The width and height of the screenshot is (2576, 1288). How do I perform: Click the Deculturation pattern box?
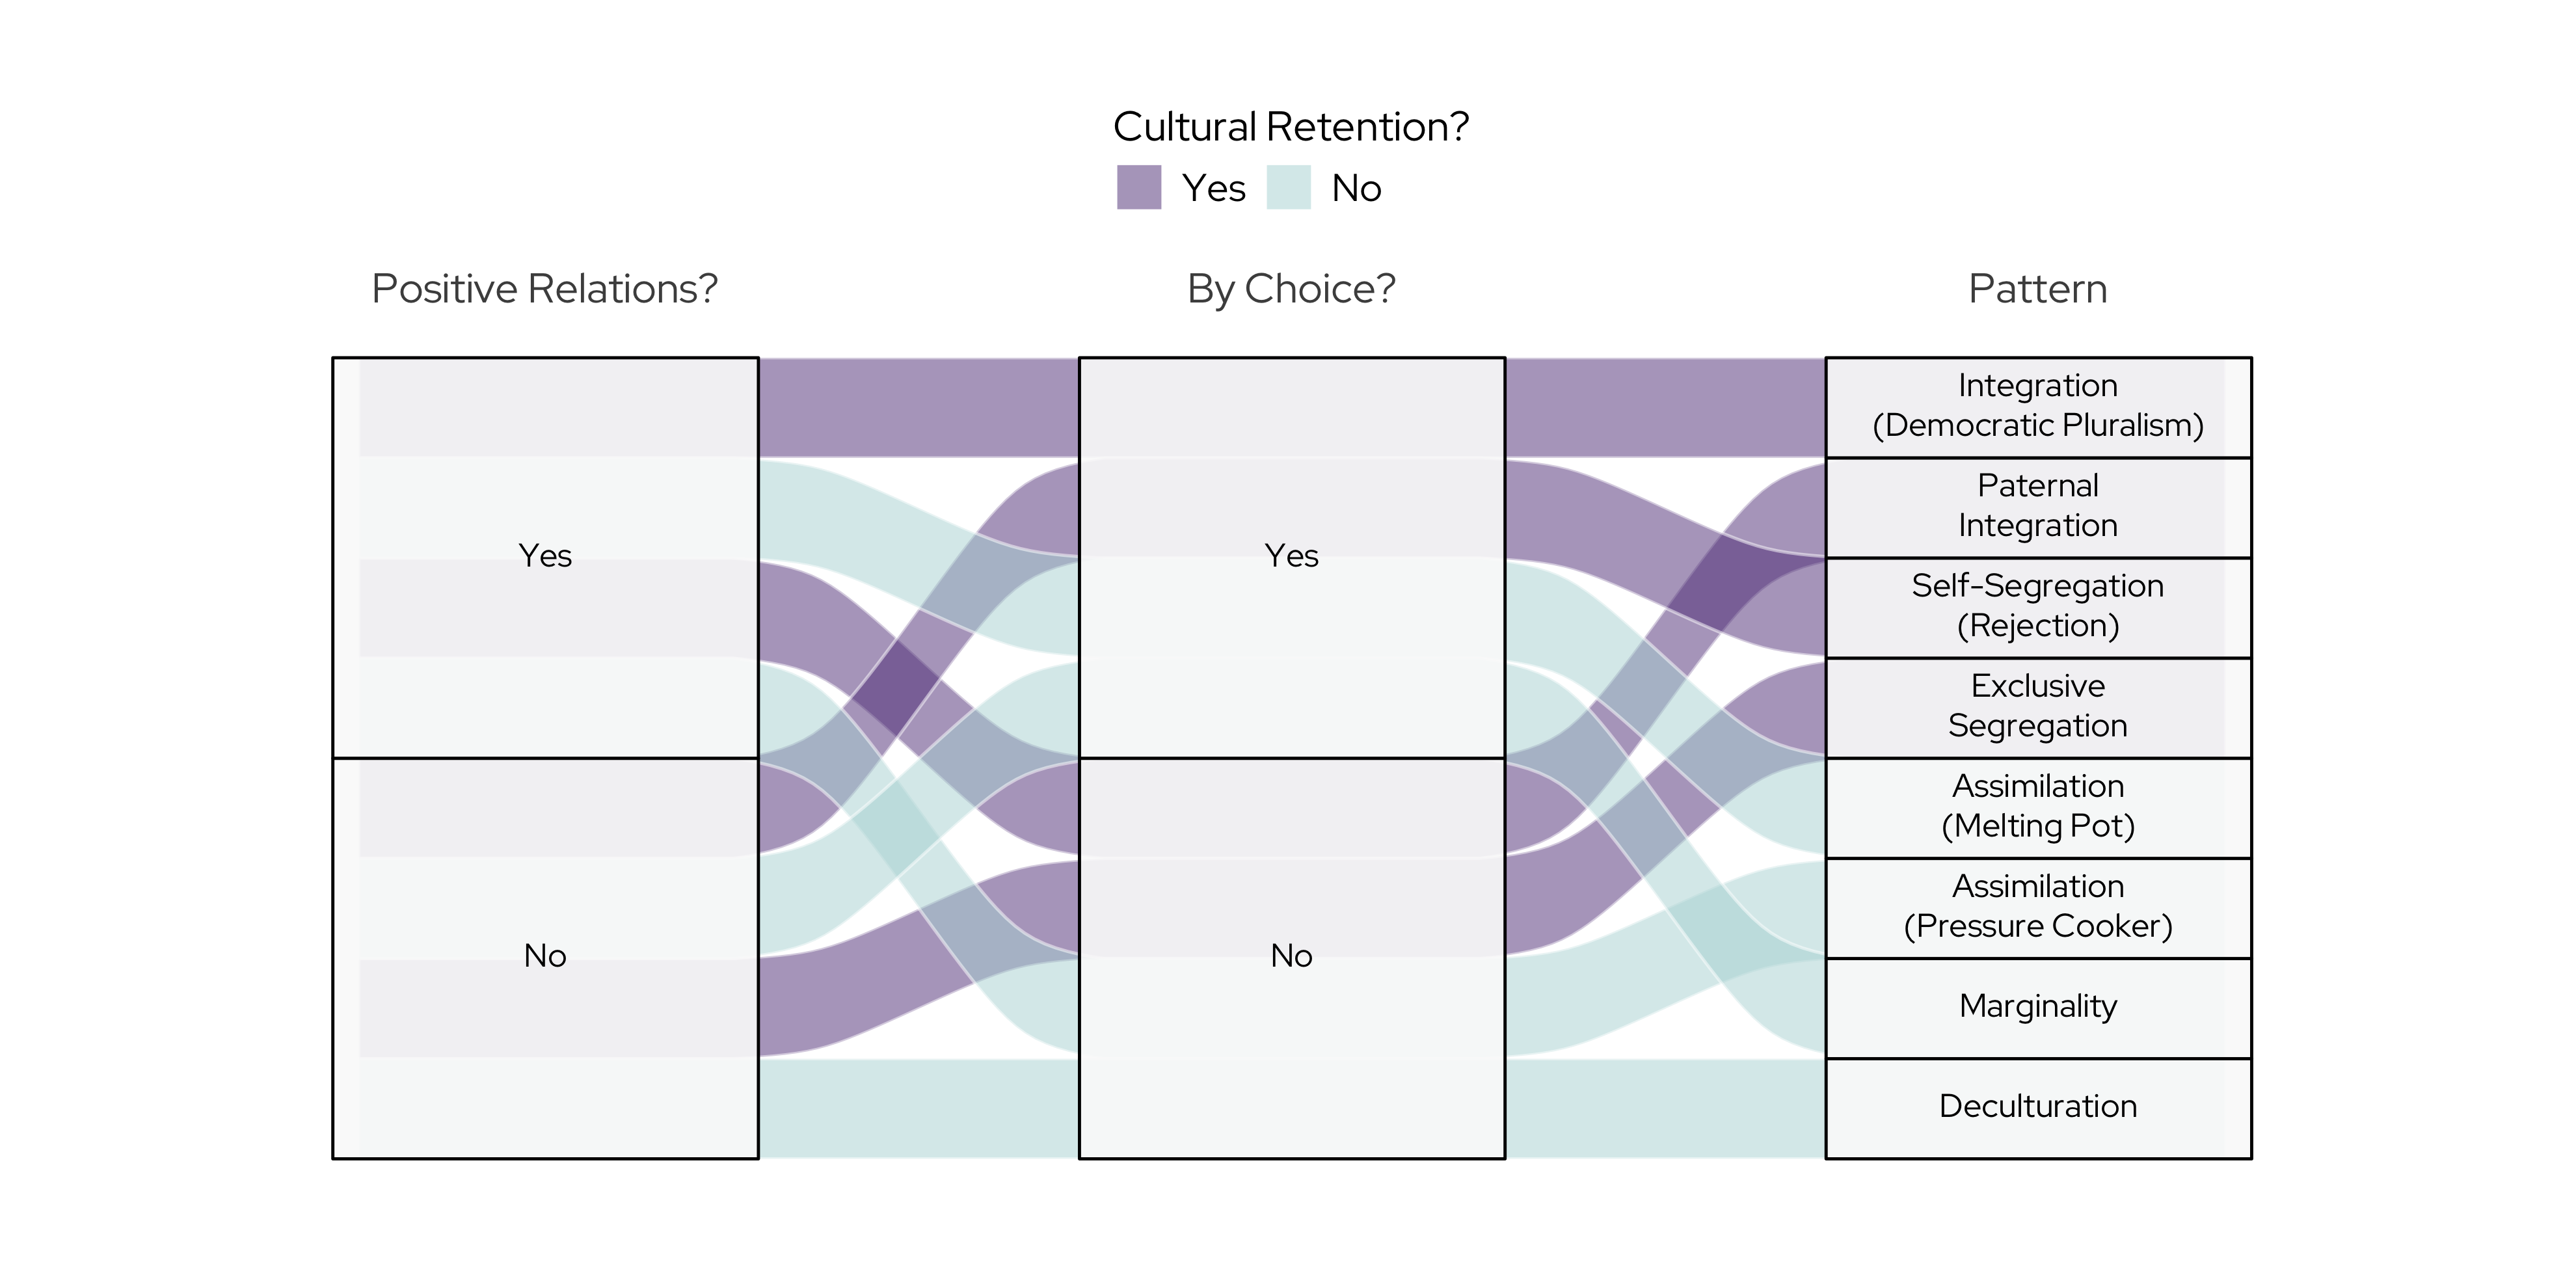pos(2037,1106)
